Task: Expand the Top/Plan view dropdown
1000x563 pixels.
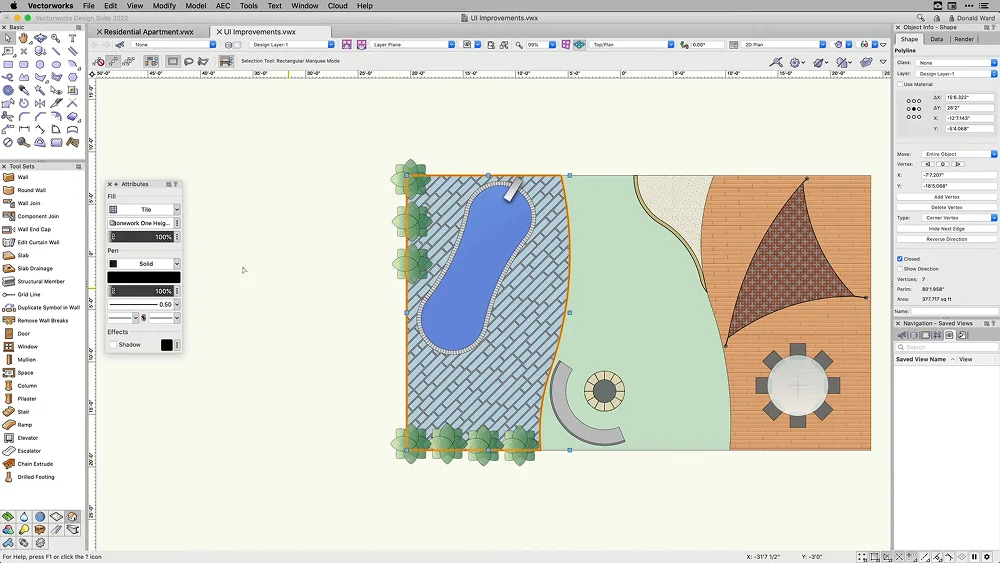Action: (632, 45)
